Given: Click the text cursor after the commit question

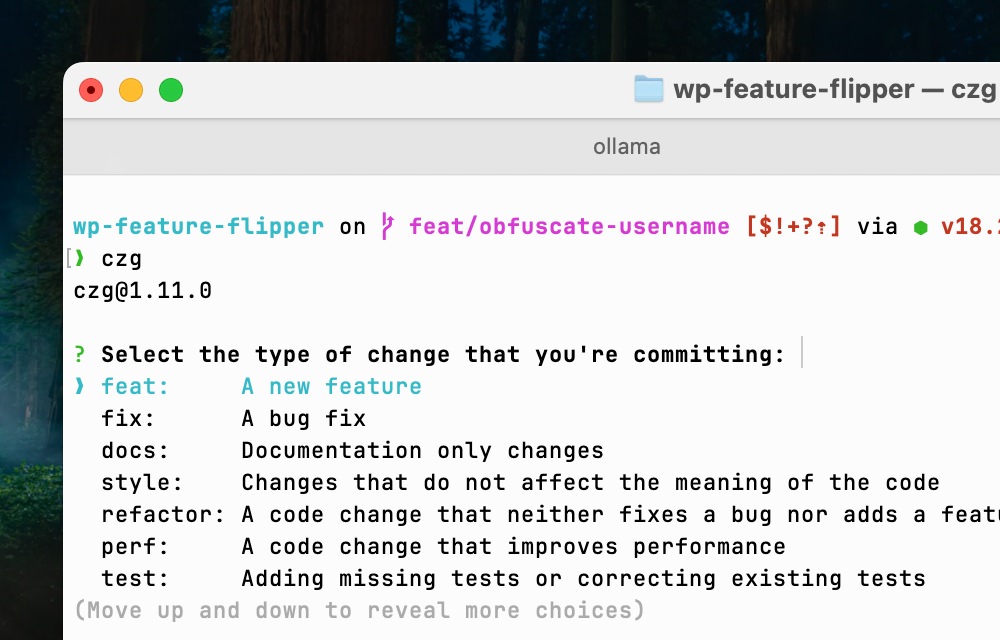Looking at the screenshot, I should 802,354.
